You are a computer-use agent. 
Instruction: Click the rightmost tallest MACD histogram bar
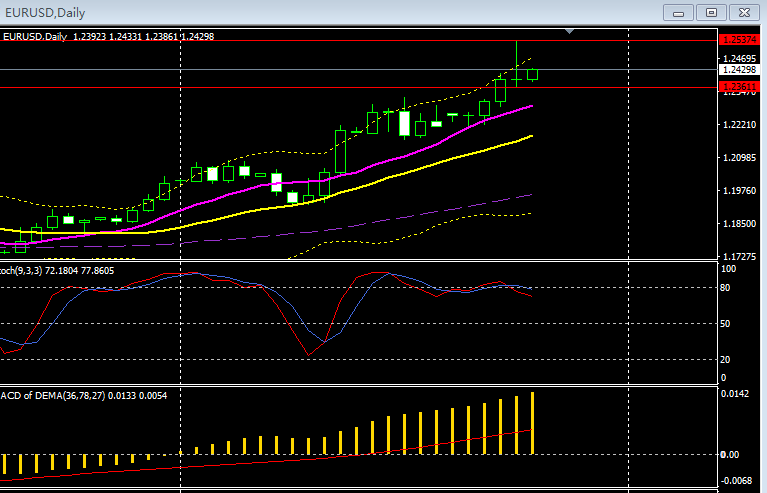533,422
